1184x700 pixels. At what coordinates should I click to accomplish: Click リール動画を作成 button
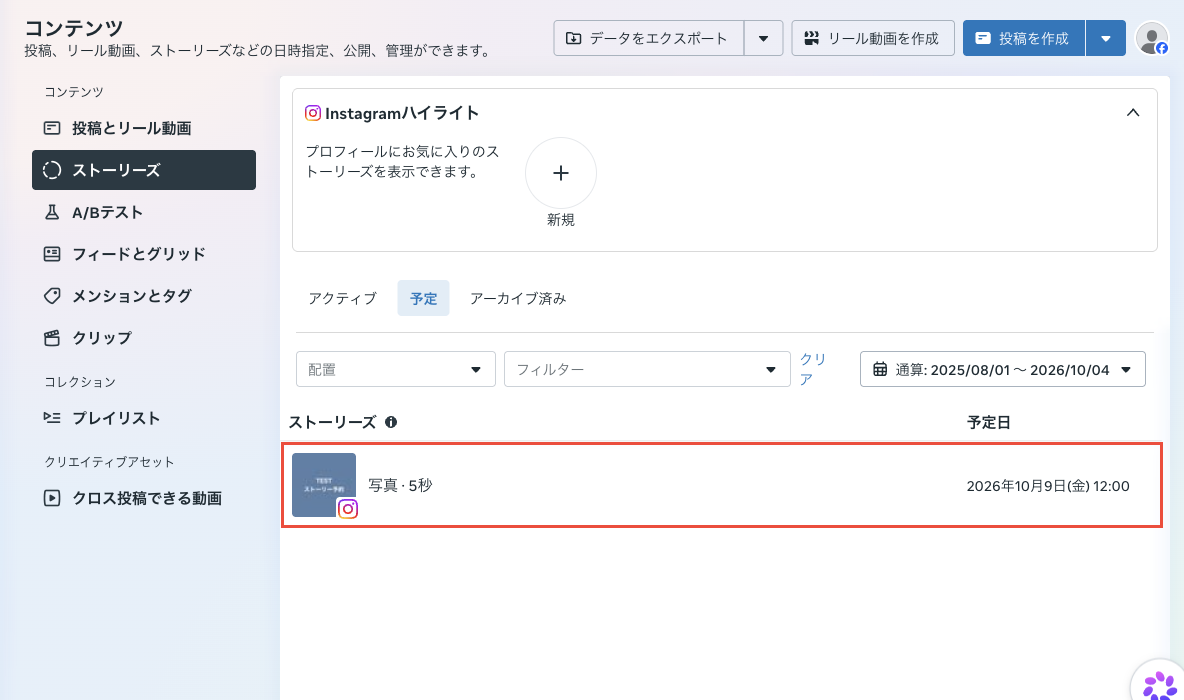873,39
